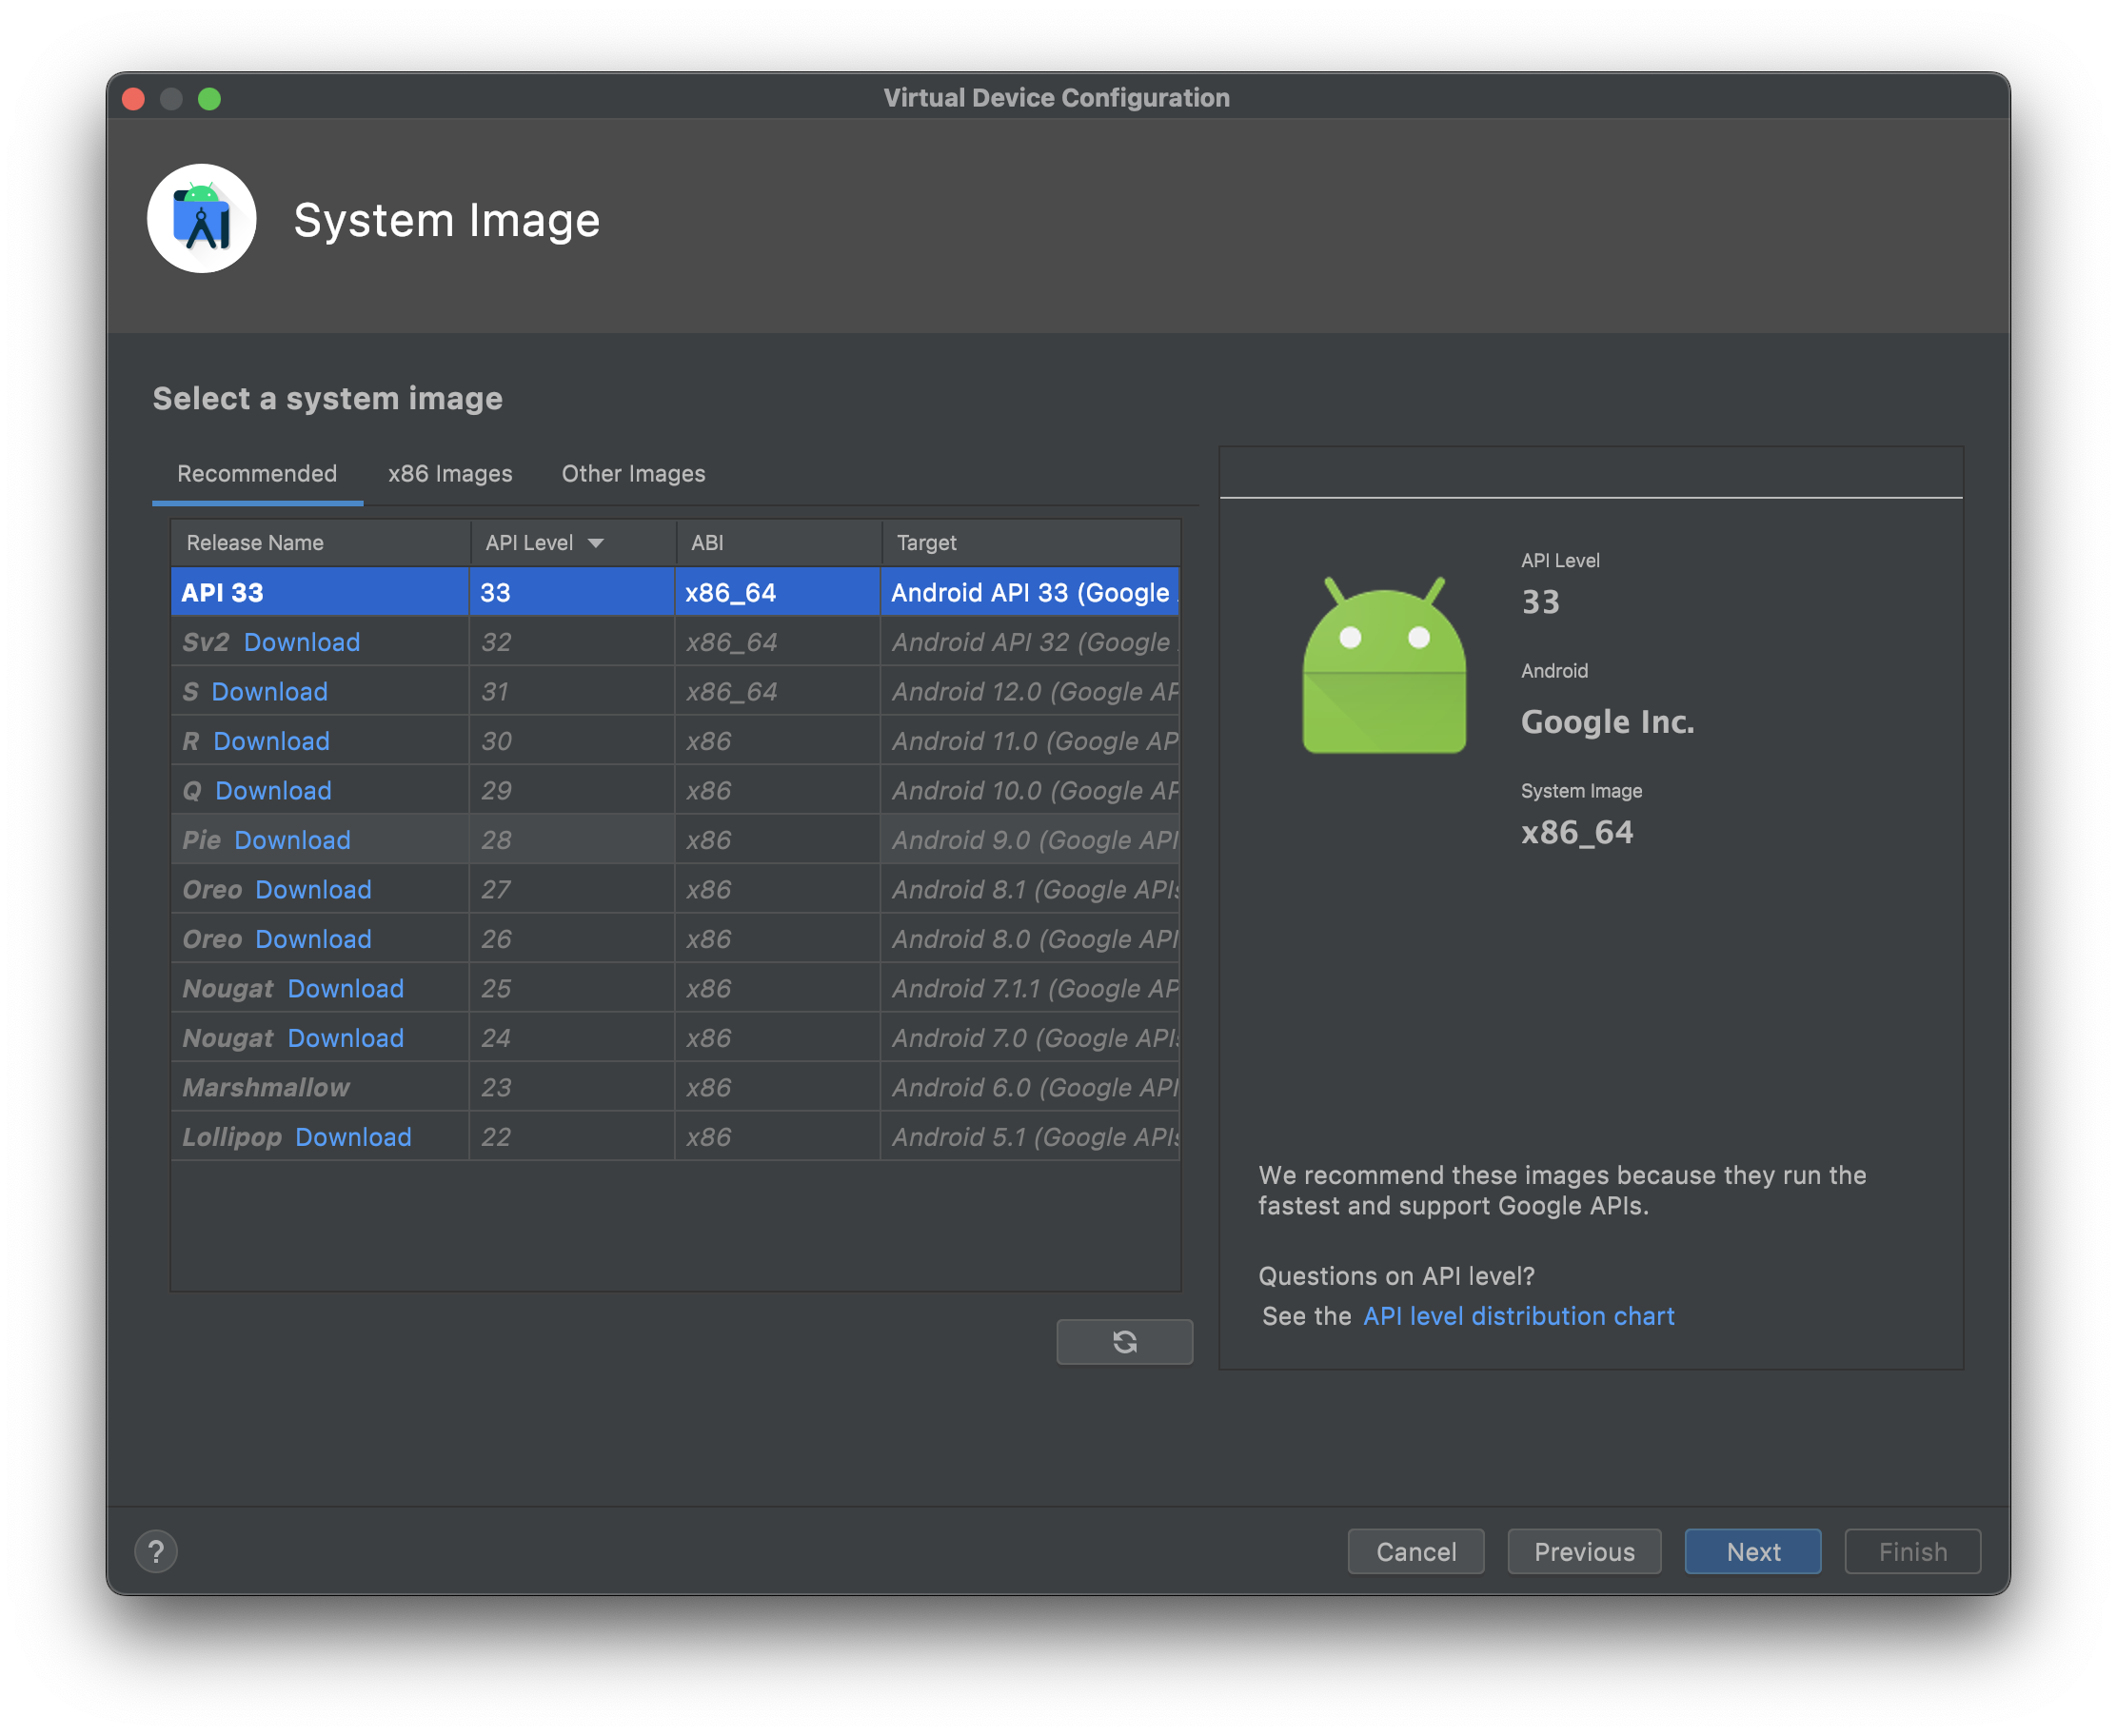Image resolution: width=2117 pixels, height=1736 pixels.
Task: Open the API level distribution chart link
Action: click(1518, 1316)
